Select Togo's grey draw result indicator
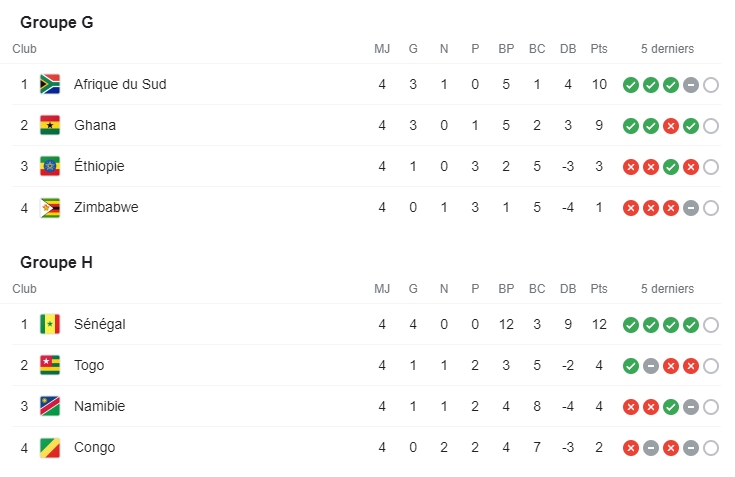Viewport: 735px width, 477px height. point(651,366)
